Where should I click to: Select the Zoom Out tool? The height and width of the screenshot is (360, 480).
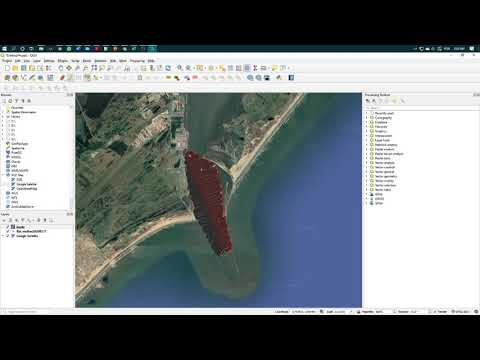pyautogui.click(x=86, y=68)
